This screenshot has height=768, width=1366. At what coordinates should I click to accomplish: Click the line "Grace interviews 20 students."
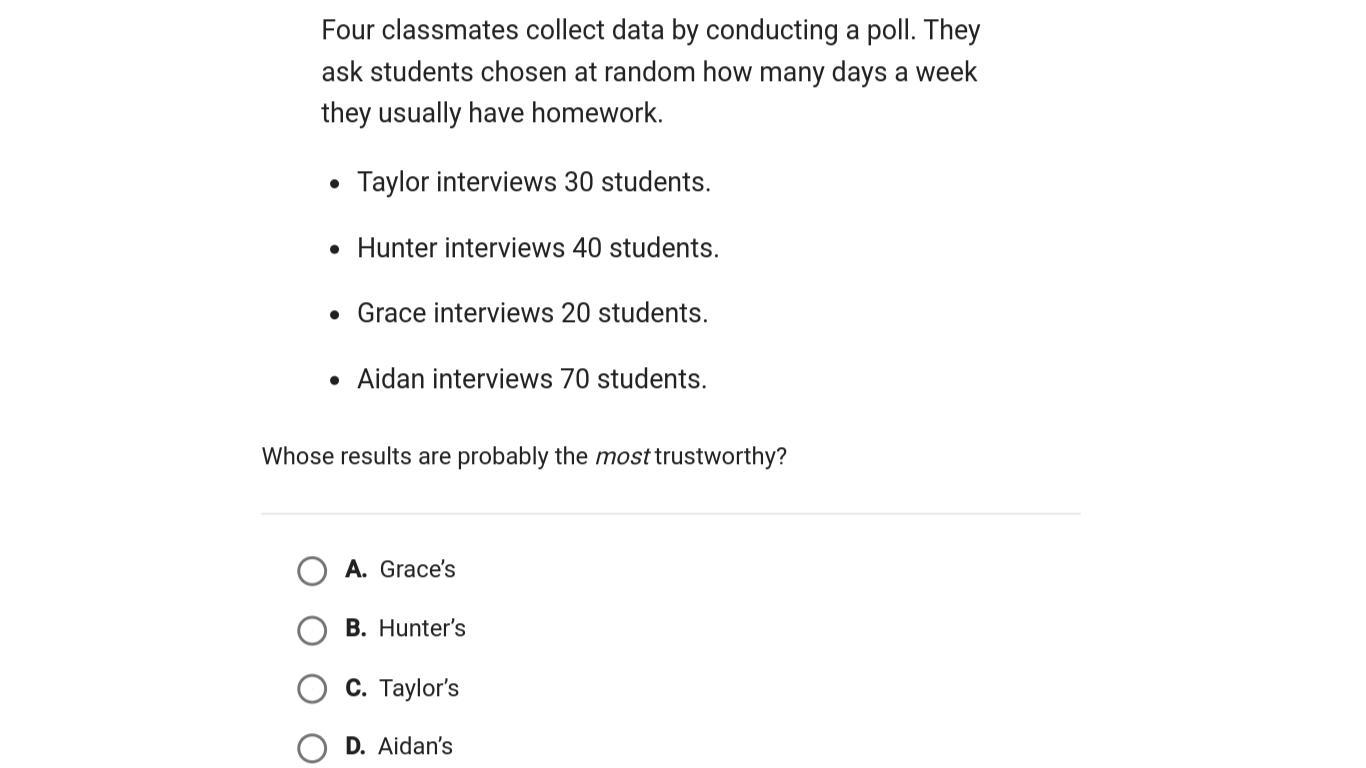[x=532, y=313]
